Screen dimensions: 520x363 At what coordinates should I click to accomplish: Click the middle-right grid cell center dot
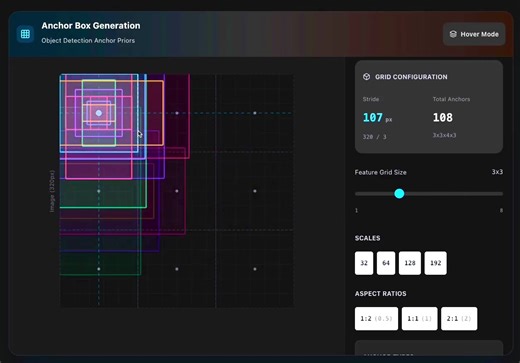point(255,191)
